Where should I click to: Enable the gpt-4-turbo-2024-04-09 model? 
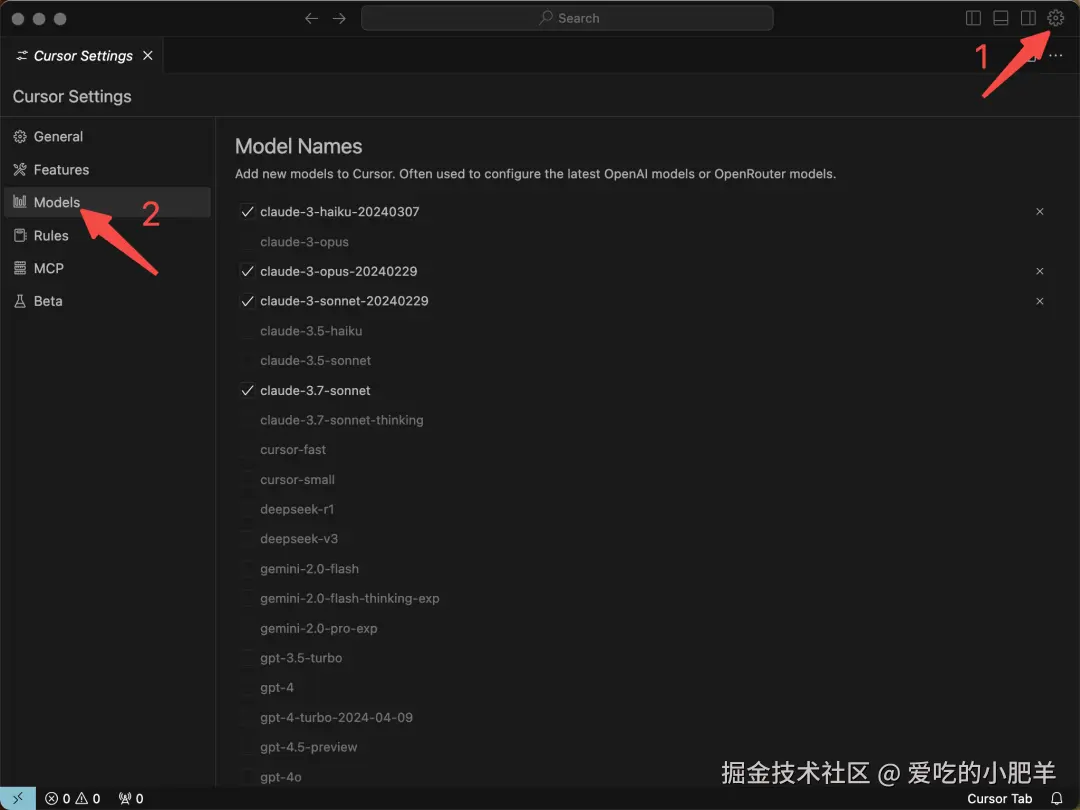247,717
